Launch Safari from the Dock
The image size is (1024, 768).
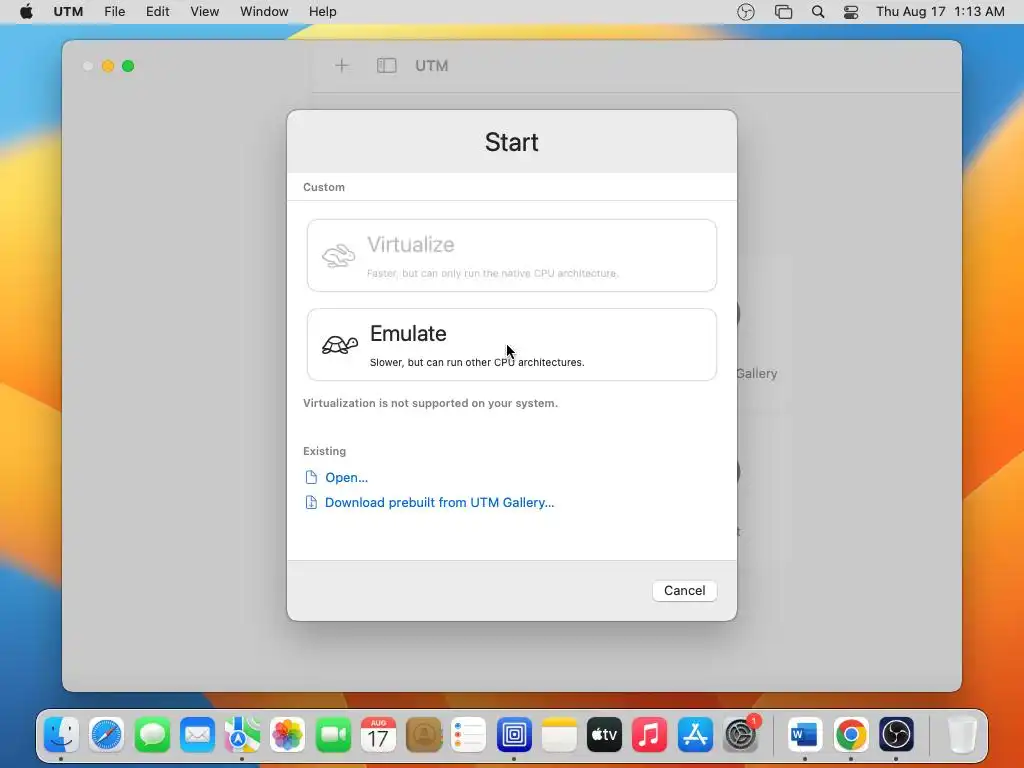106,735
